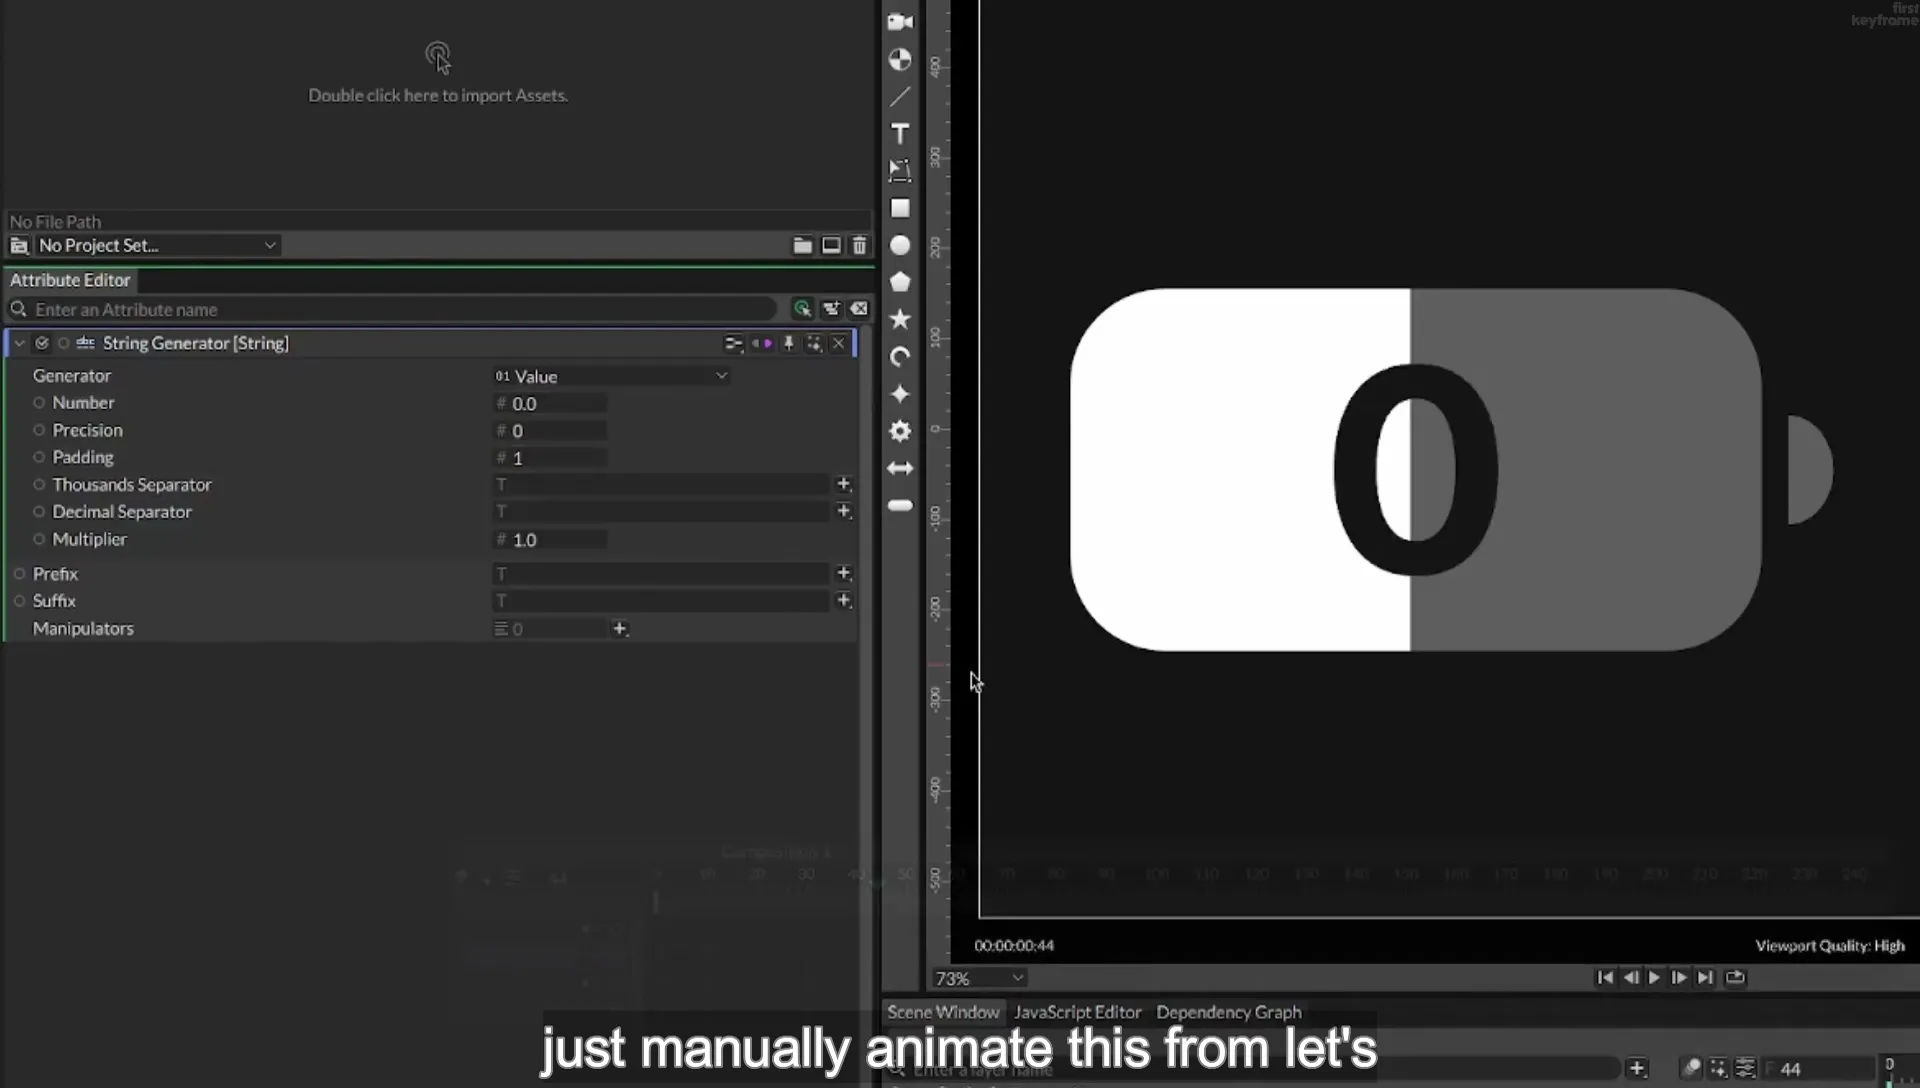Select the Star shape tool

click(x=900, y=319)
